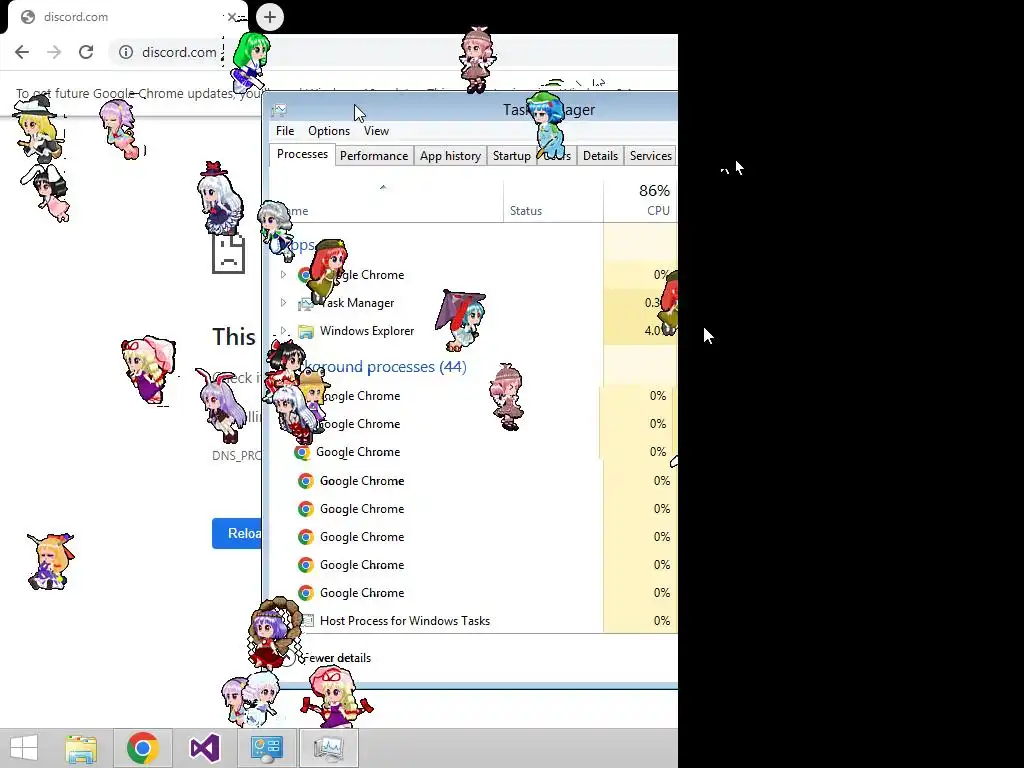Image resolution: width=1024 pixels, height=768 pixels.
Task: Switch to the Startup tab
Action: point(511,155)
